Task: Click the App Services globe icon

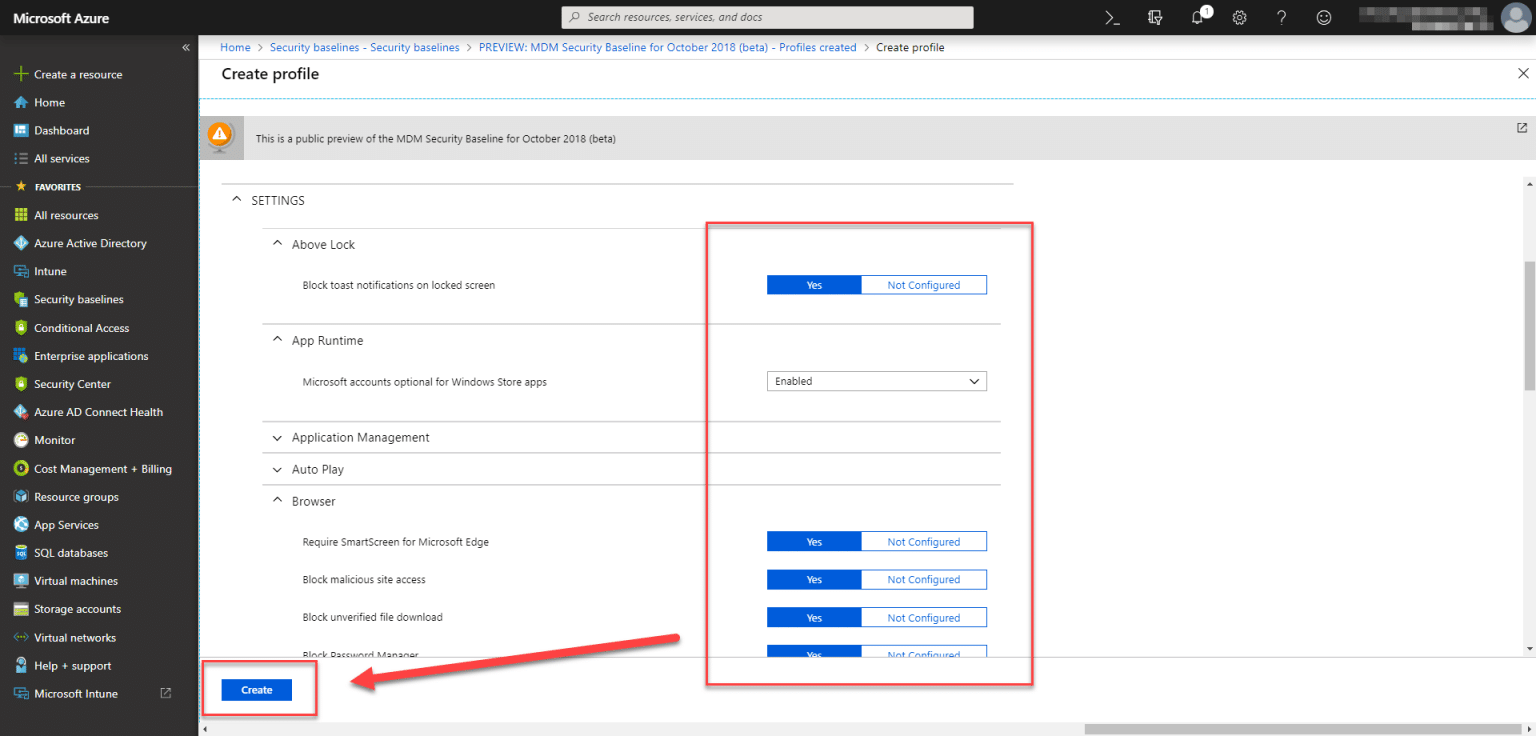Action: click(x=20, y=525)
